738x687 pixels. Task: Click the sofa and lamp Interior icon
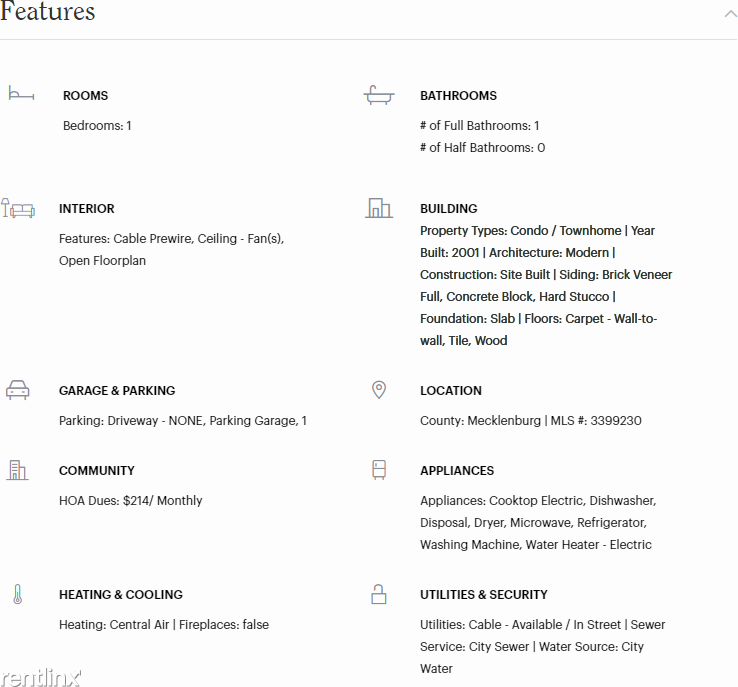click(x=18, y=208)
